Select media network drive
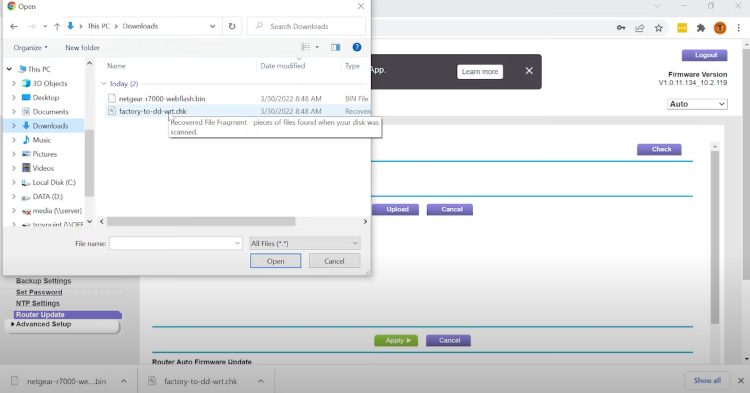Image resolution: width=750 pixels, height=393 pixels. (x=56, y=210)
